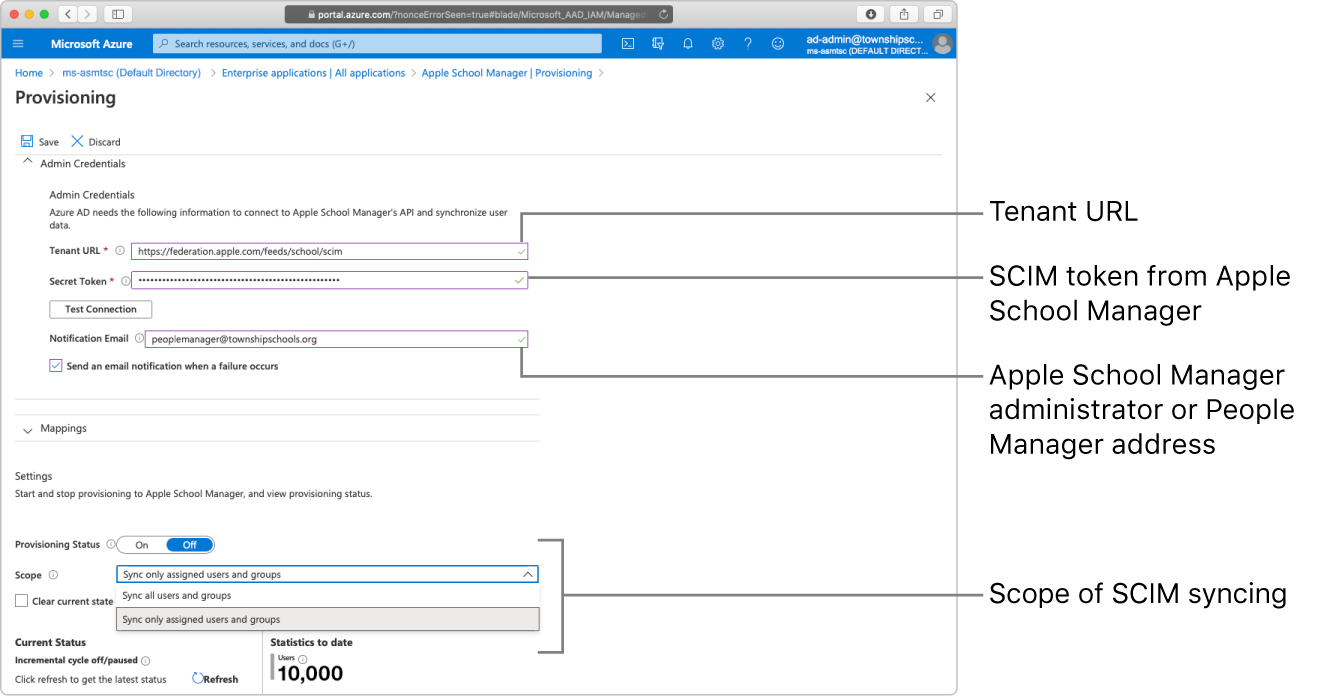The height and width of the screenshot is (697, 1317).
Task: Open Azure notifications bell
Action: point(687,44)
